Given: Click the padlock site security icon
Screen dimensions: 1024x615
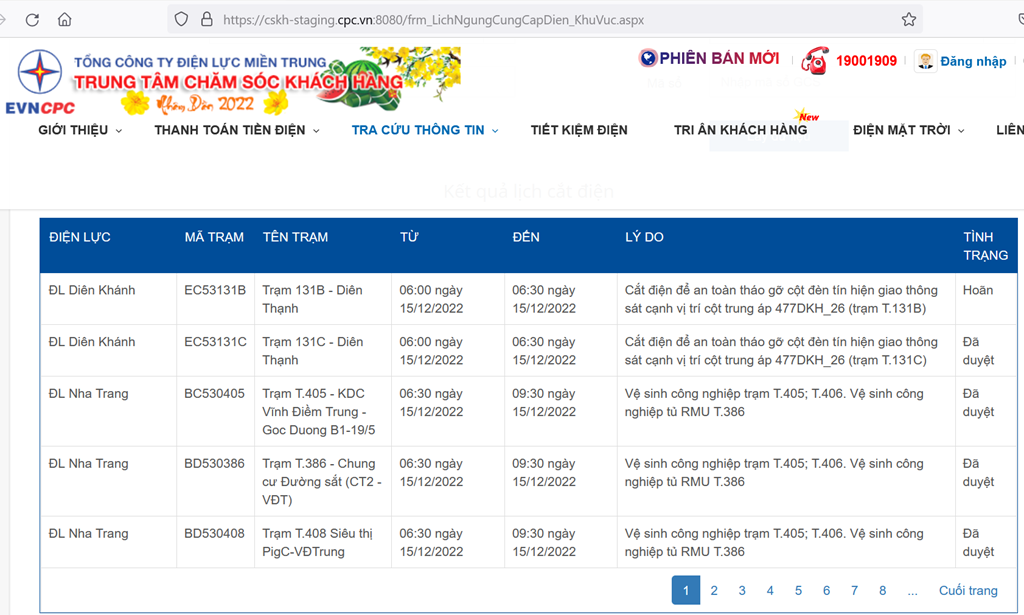Looking at the screenshot, I should (207, 20).
